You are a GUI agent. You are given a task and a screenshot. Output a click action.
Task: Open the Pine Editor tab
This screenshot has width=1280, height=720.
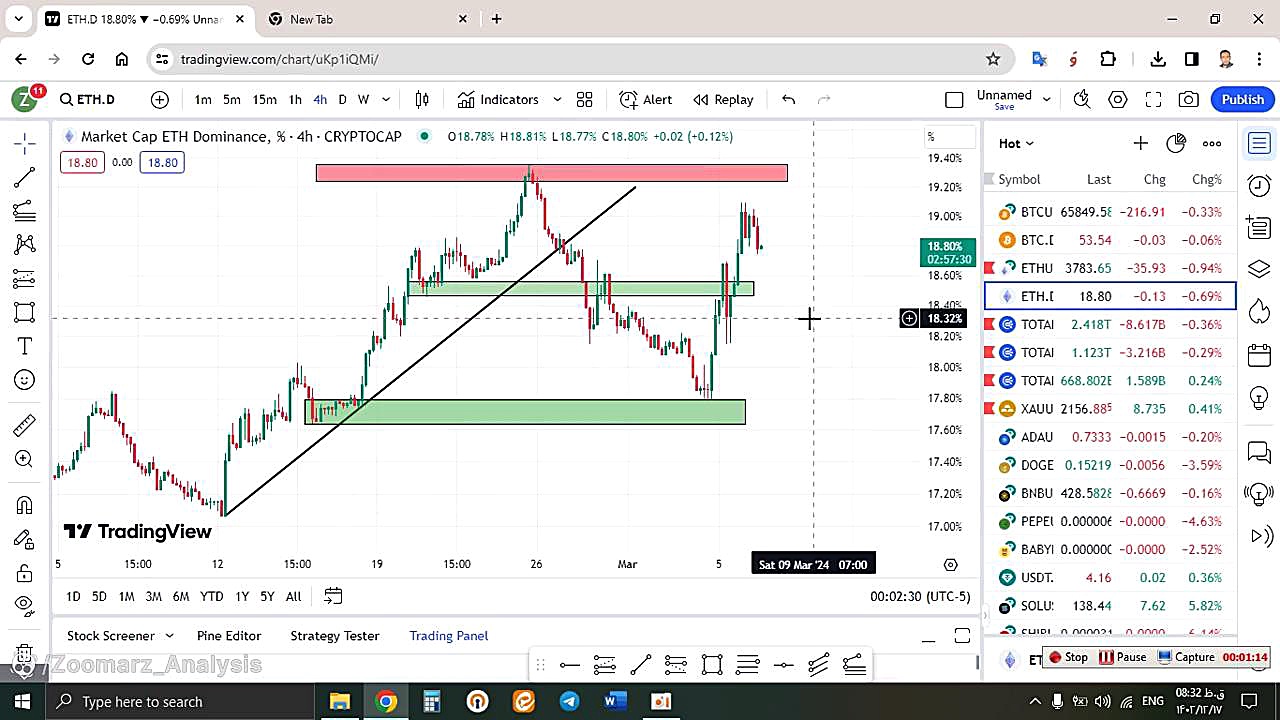click(x=229, y=636)
